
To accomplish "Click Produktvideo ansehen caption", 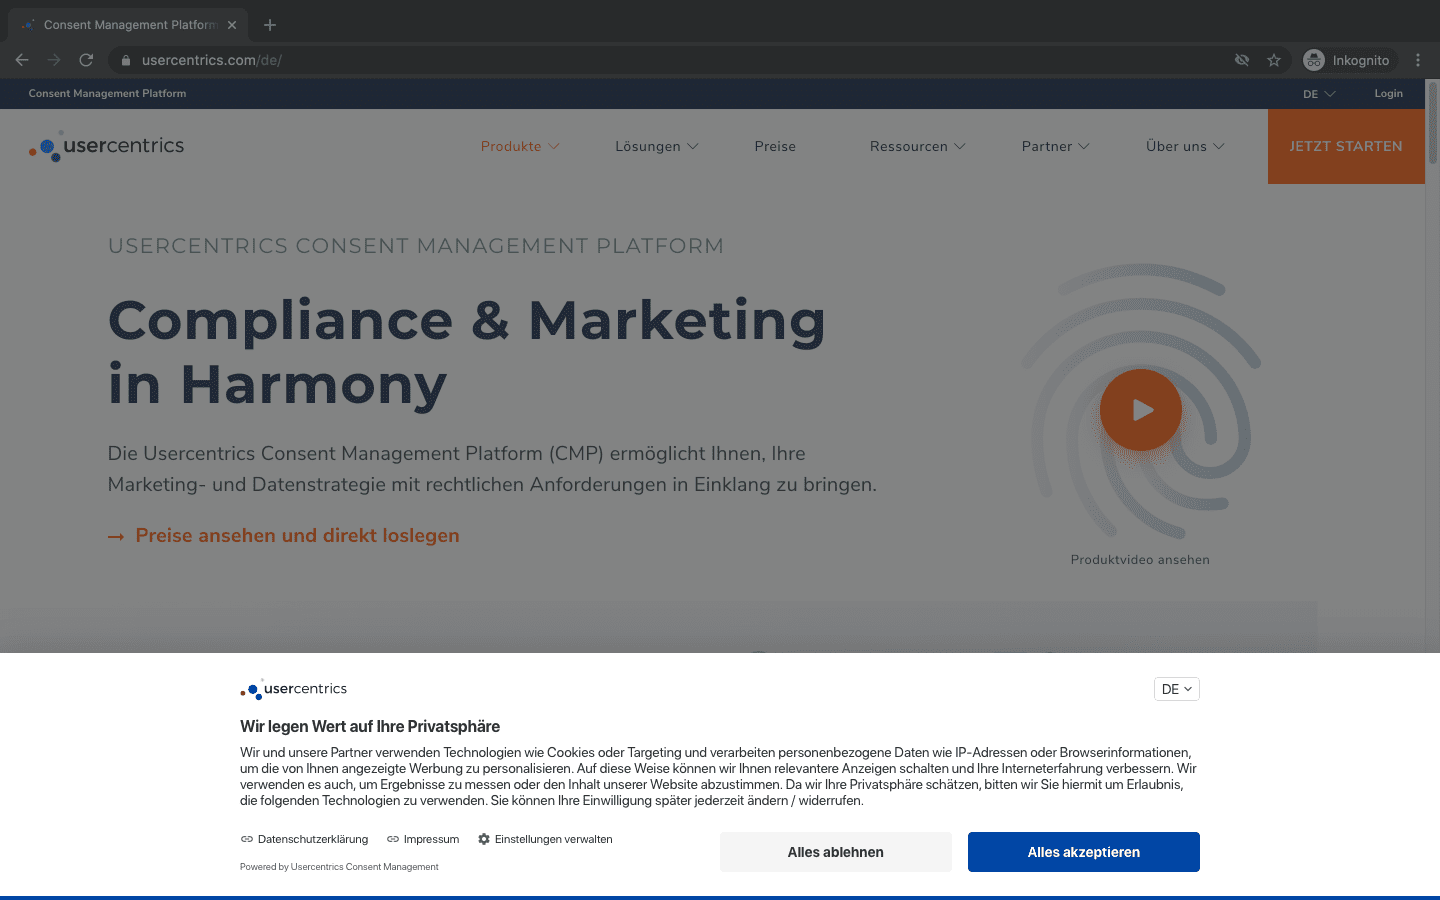I will tap(1140, 560).
